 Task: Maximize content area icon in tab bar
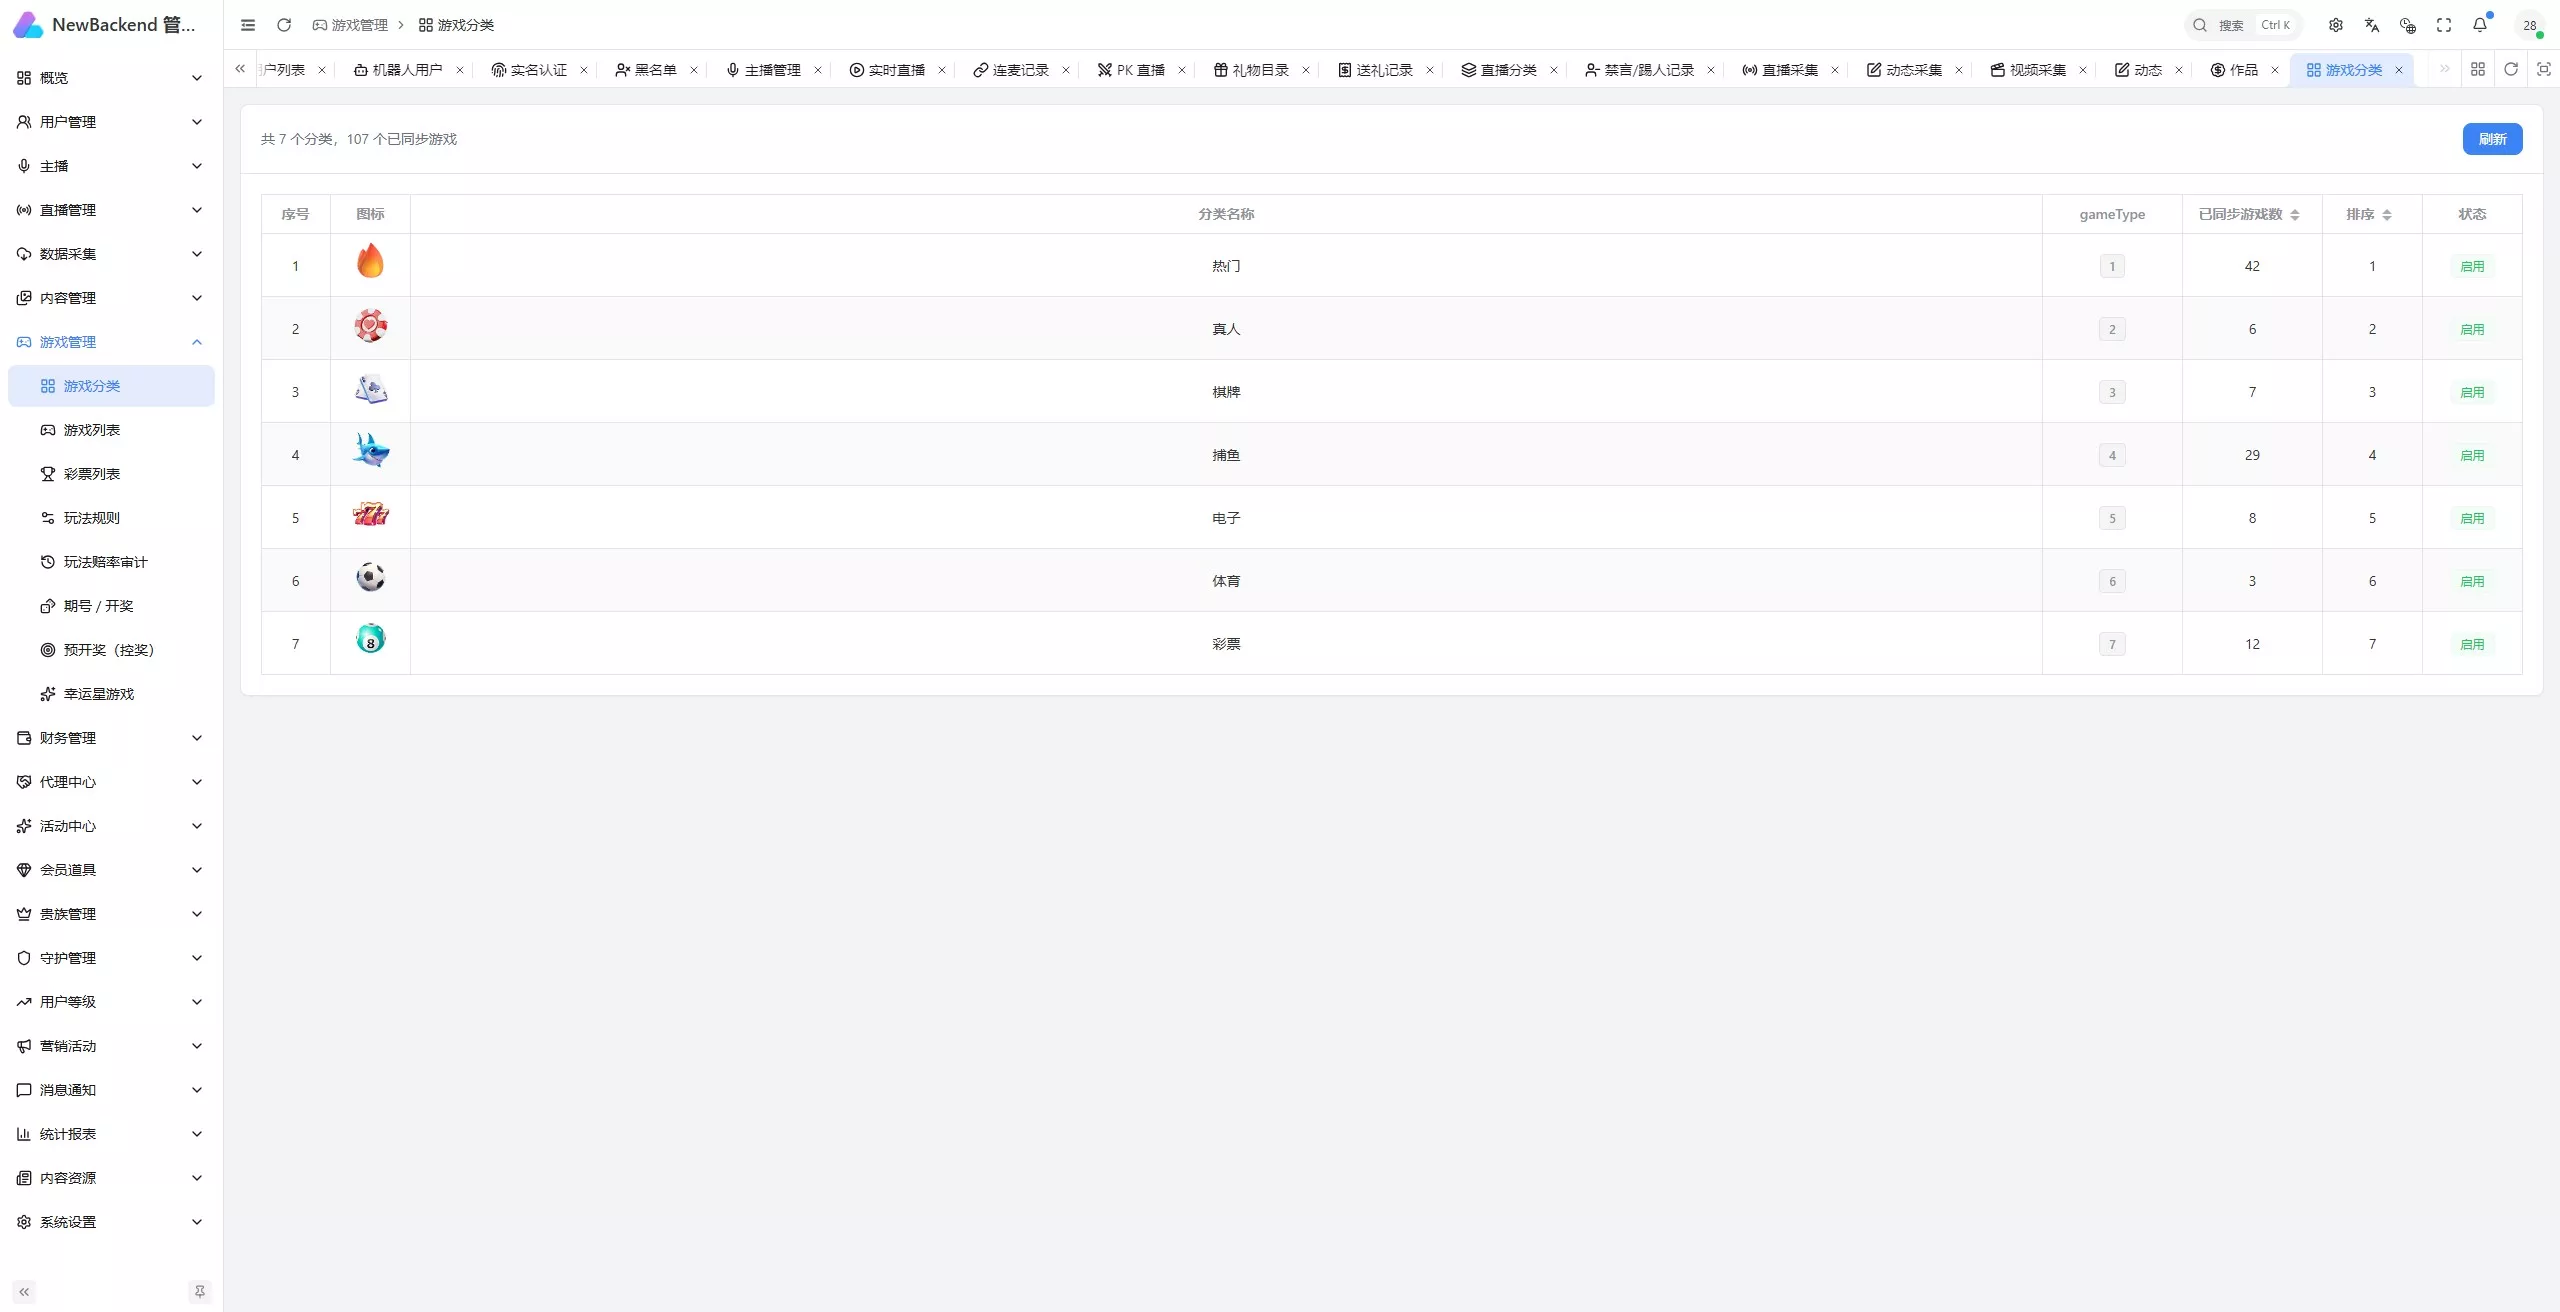(2544, 69)
